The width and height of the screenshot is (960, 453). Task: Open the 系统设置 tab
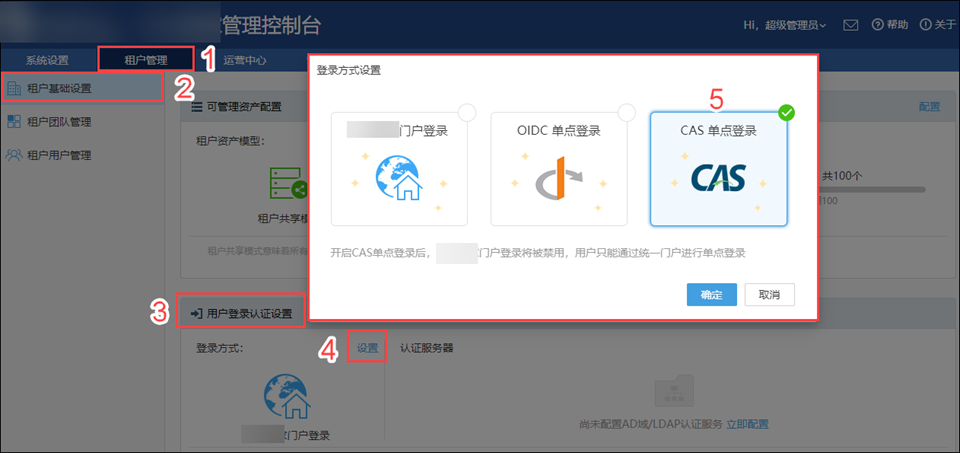(x=47, y=60)
